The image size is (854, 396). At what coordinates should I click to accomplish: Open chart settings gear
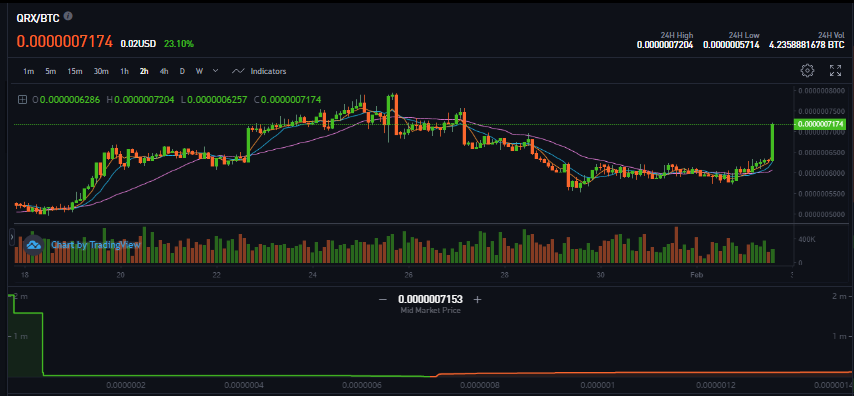click(x=807, y=71)
